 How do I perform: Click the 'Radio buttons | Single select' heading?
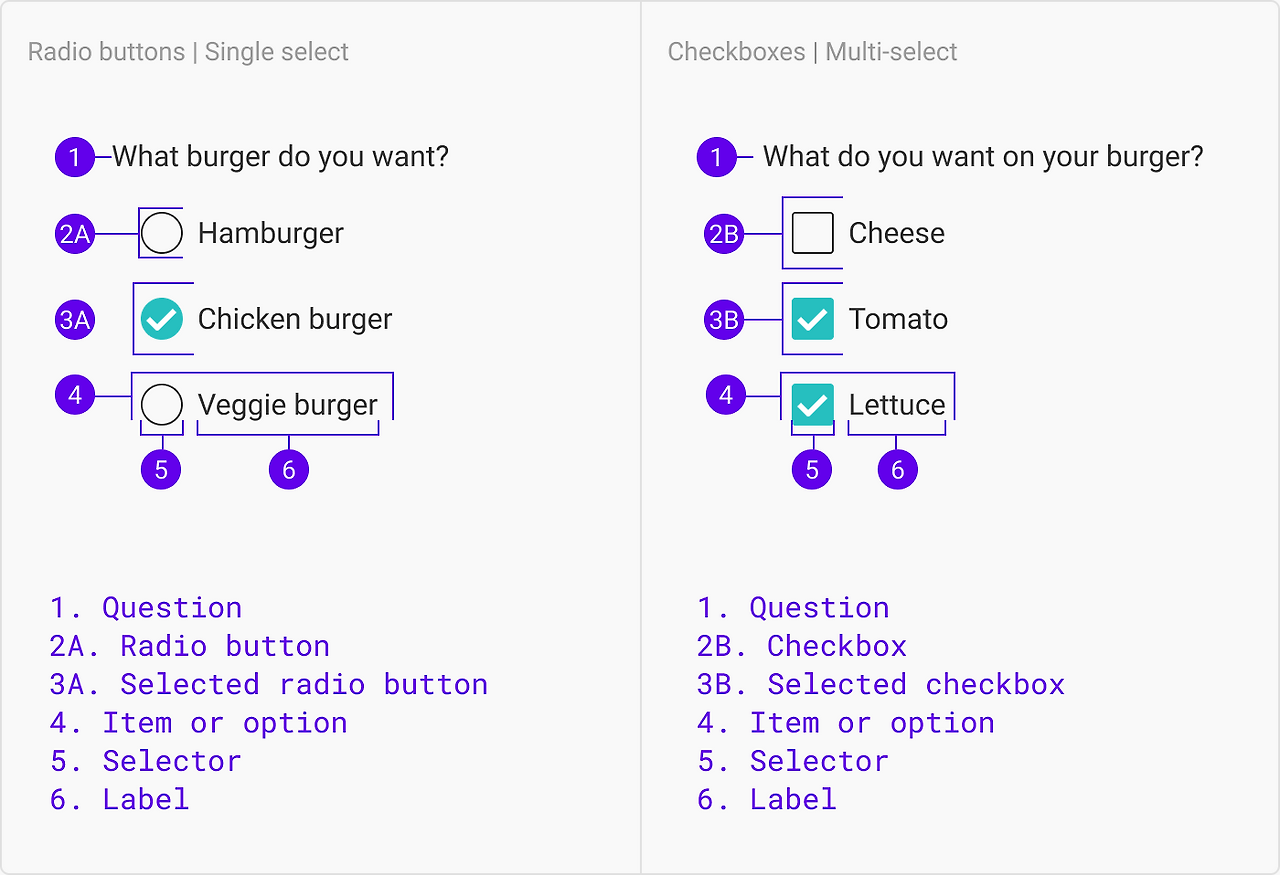tap(188, 52)
